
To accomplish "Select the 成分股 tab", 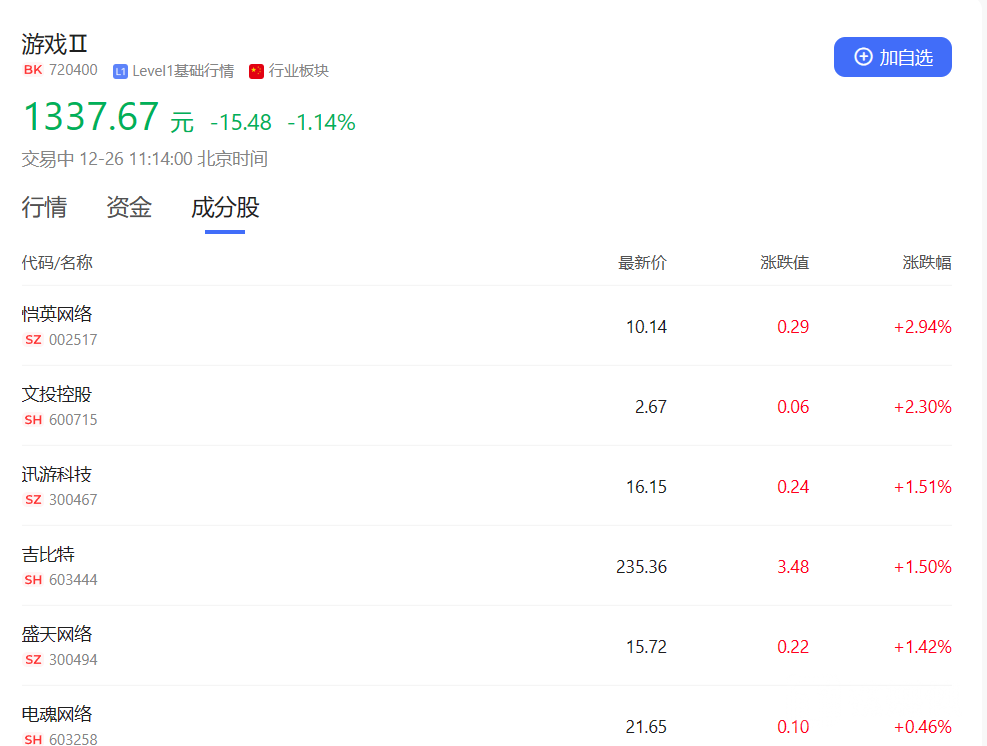I will coord(225,208).
